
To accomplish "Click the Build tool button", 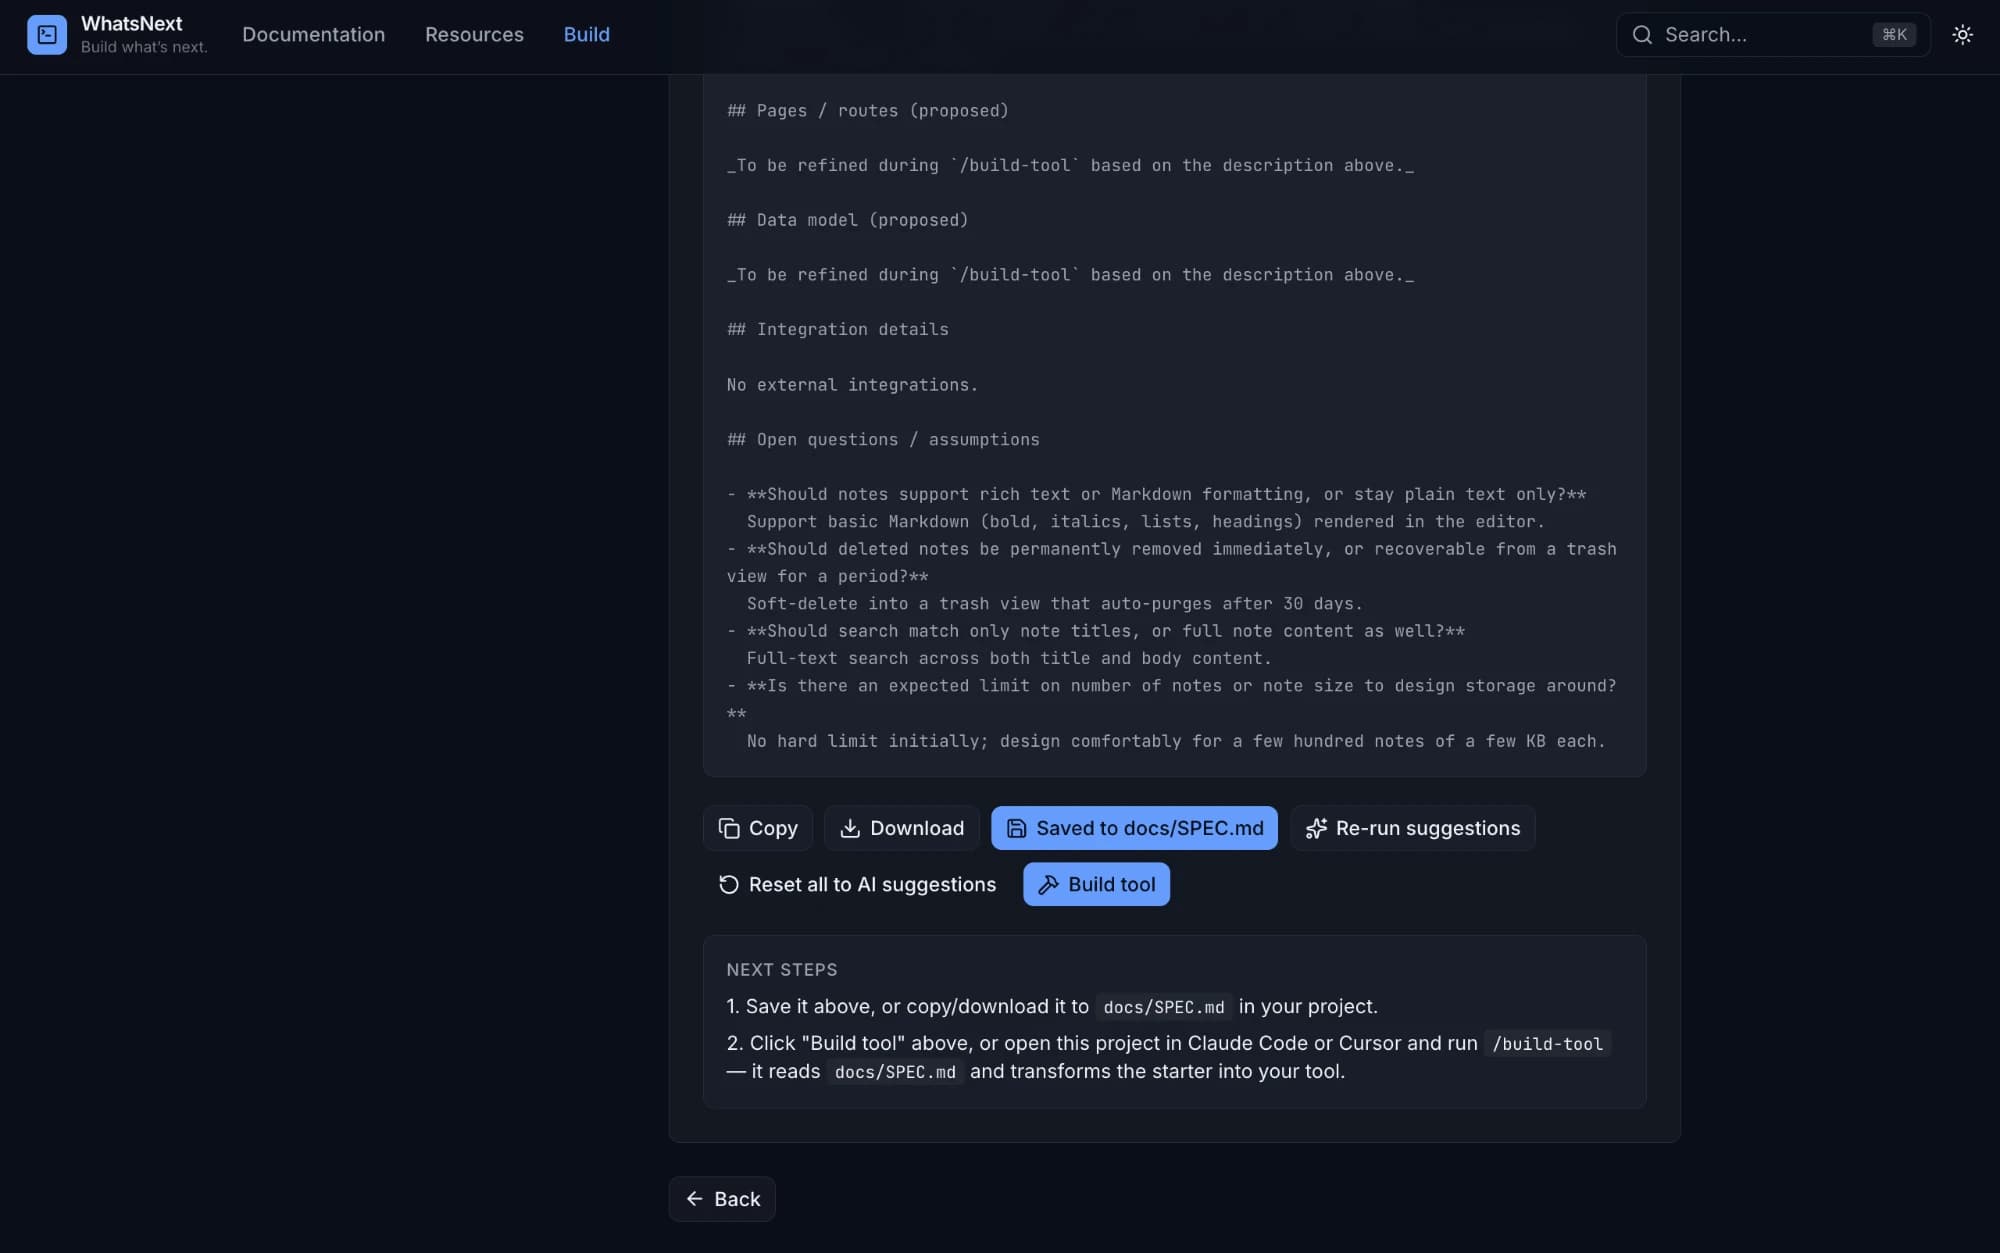I will point(1096,884).
